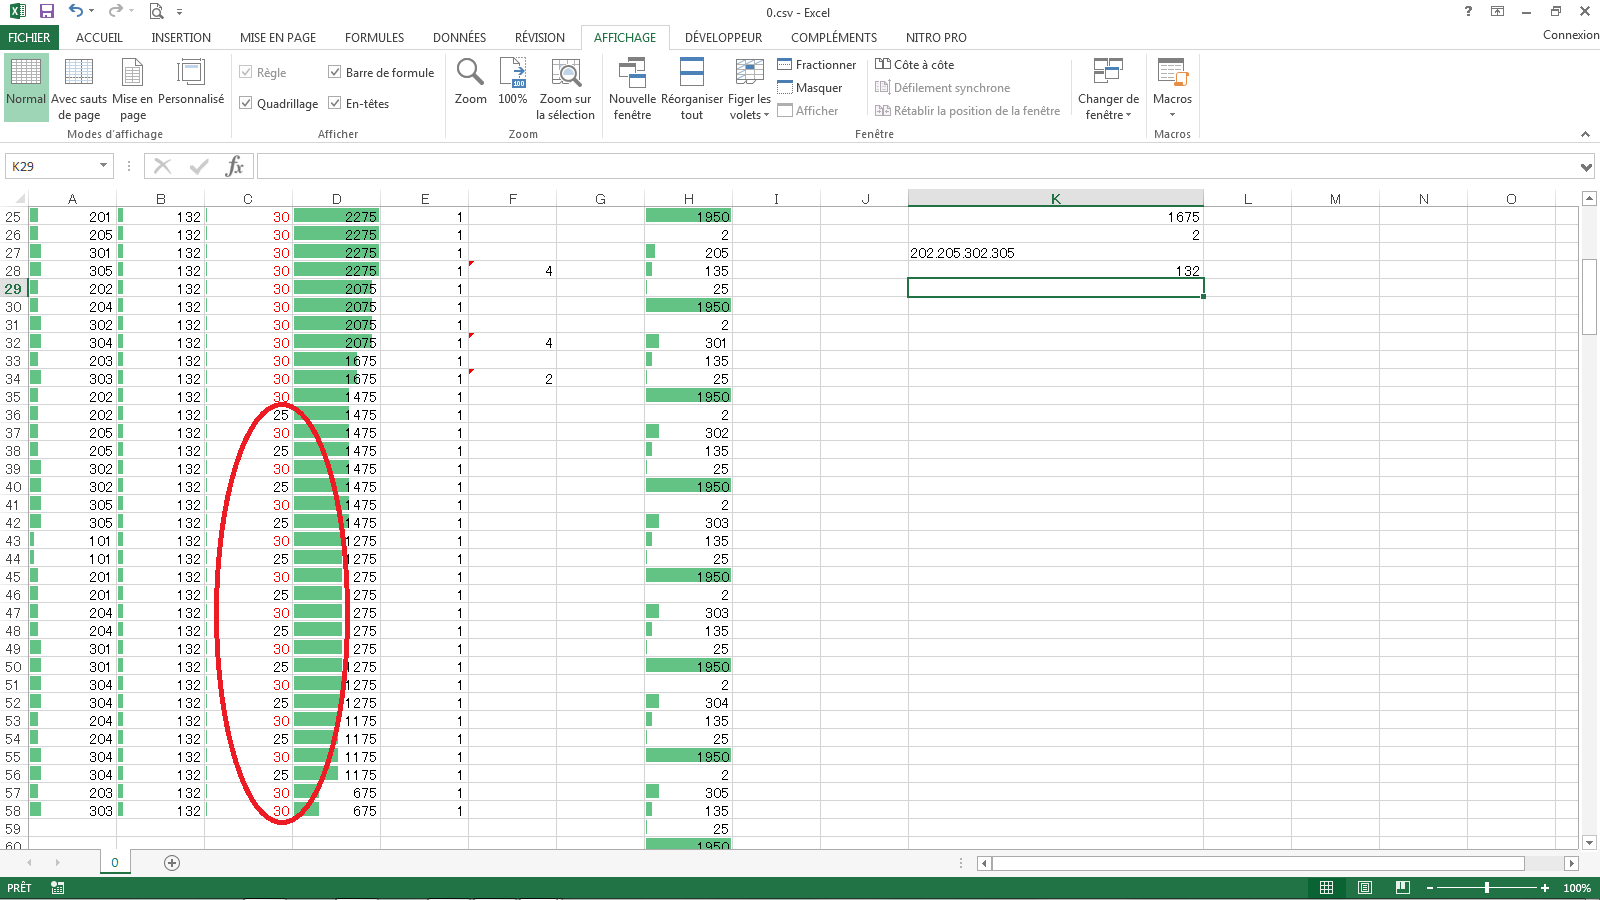1600x900 pixels.
Task: Open the Changer de fenêtre dropdown
Action: [1108, 106]
